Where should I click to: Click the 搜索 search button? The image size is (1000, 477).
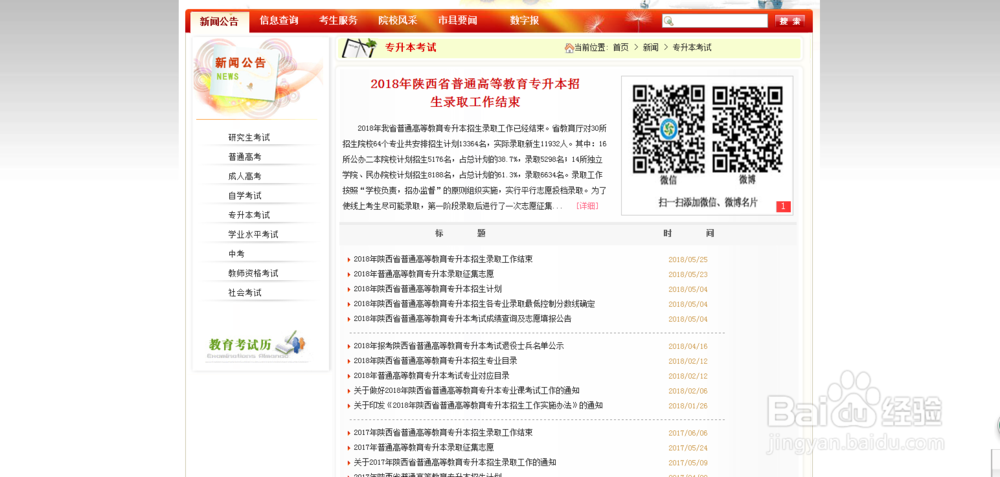pyautogui.click(x=790, y=21)
